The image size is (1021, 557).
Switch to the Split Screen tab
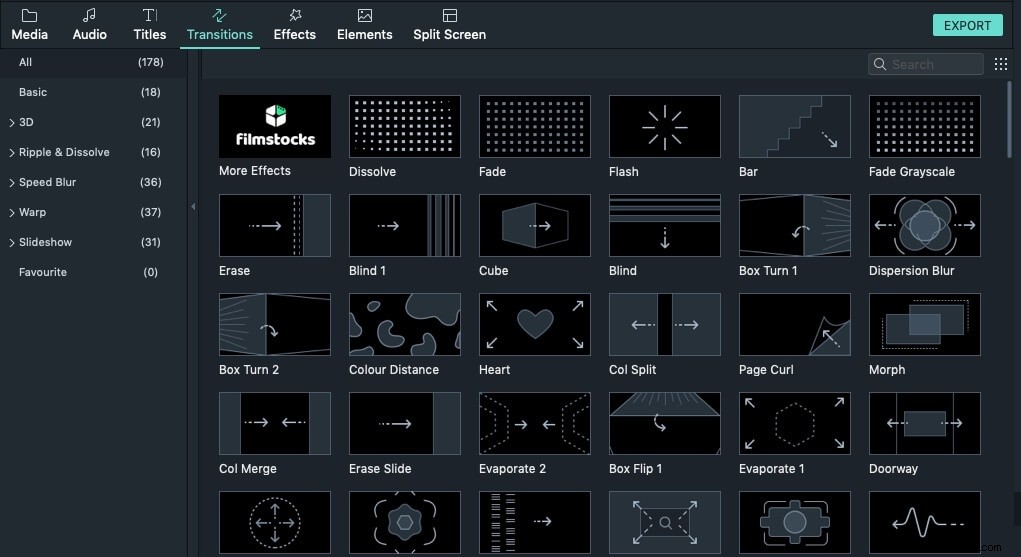coord(449,25)
